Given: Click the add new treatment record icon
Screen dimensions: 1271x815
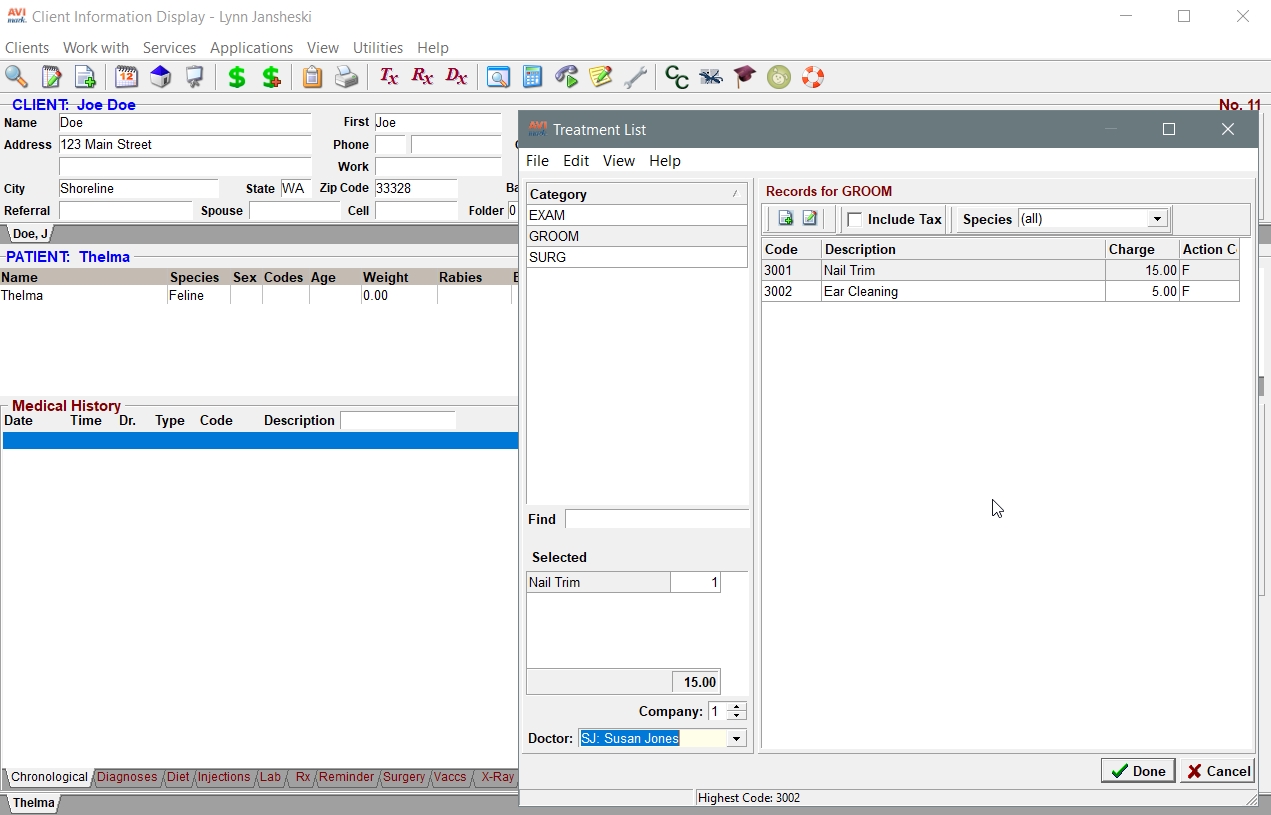Looking at the screenshot, I should click(786, 219).
